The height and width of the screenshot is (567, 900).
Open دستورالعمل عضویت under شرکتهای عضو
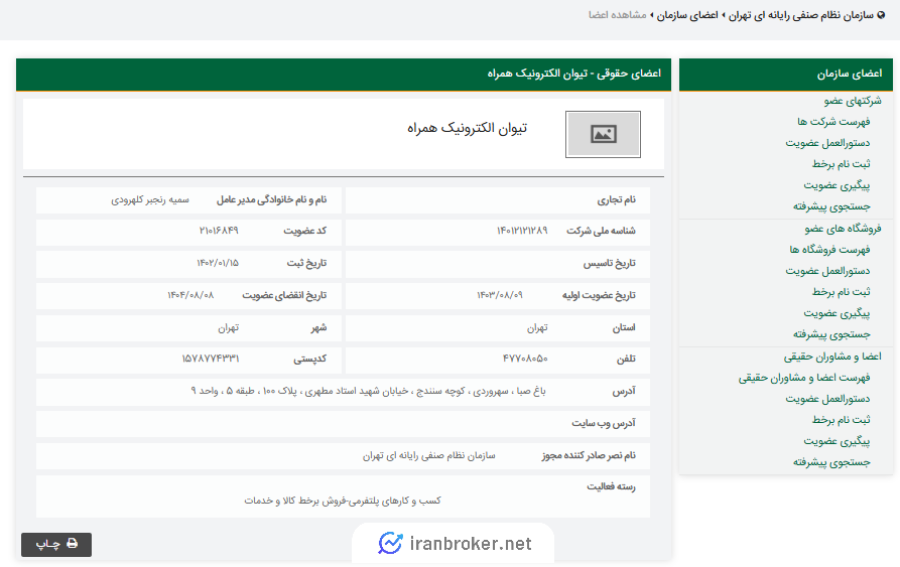828,143
